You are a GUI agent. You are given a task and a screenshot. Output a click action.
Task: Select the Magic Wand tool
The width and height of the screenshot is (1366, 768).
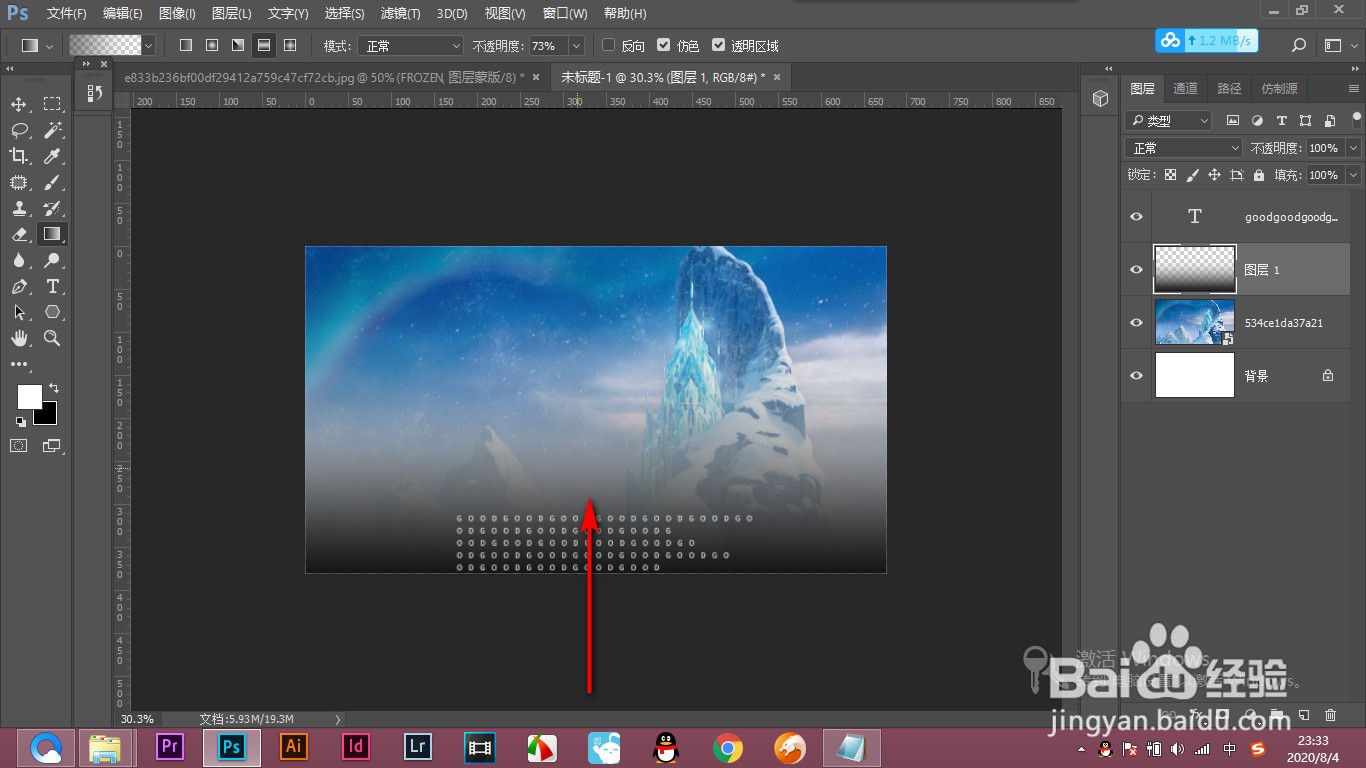pyautogui.click(x=52, y=130)
